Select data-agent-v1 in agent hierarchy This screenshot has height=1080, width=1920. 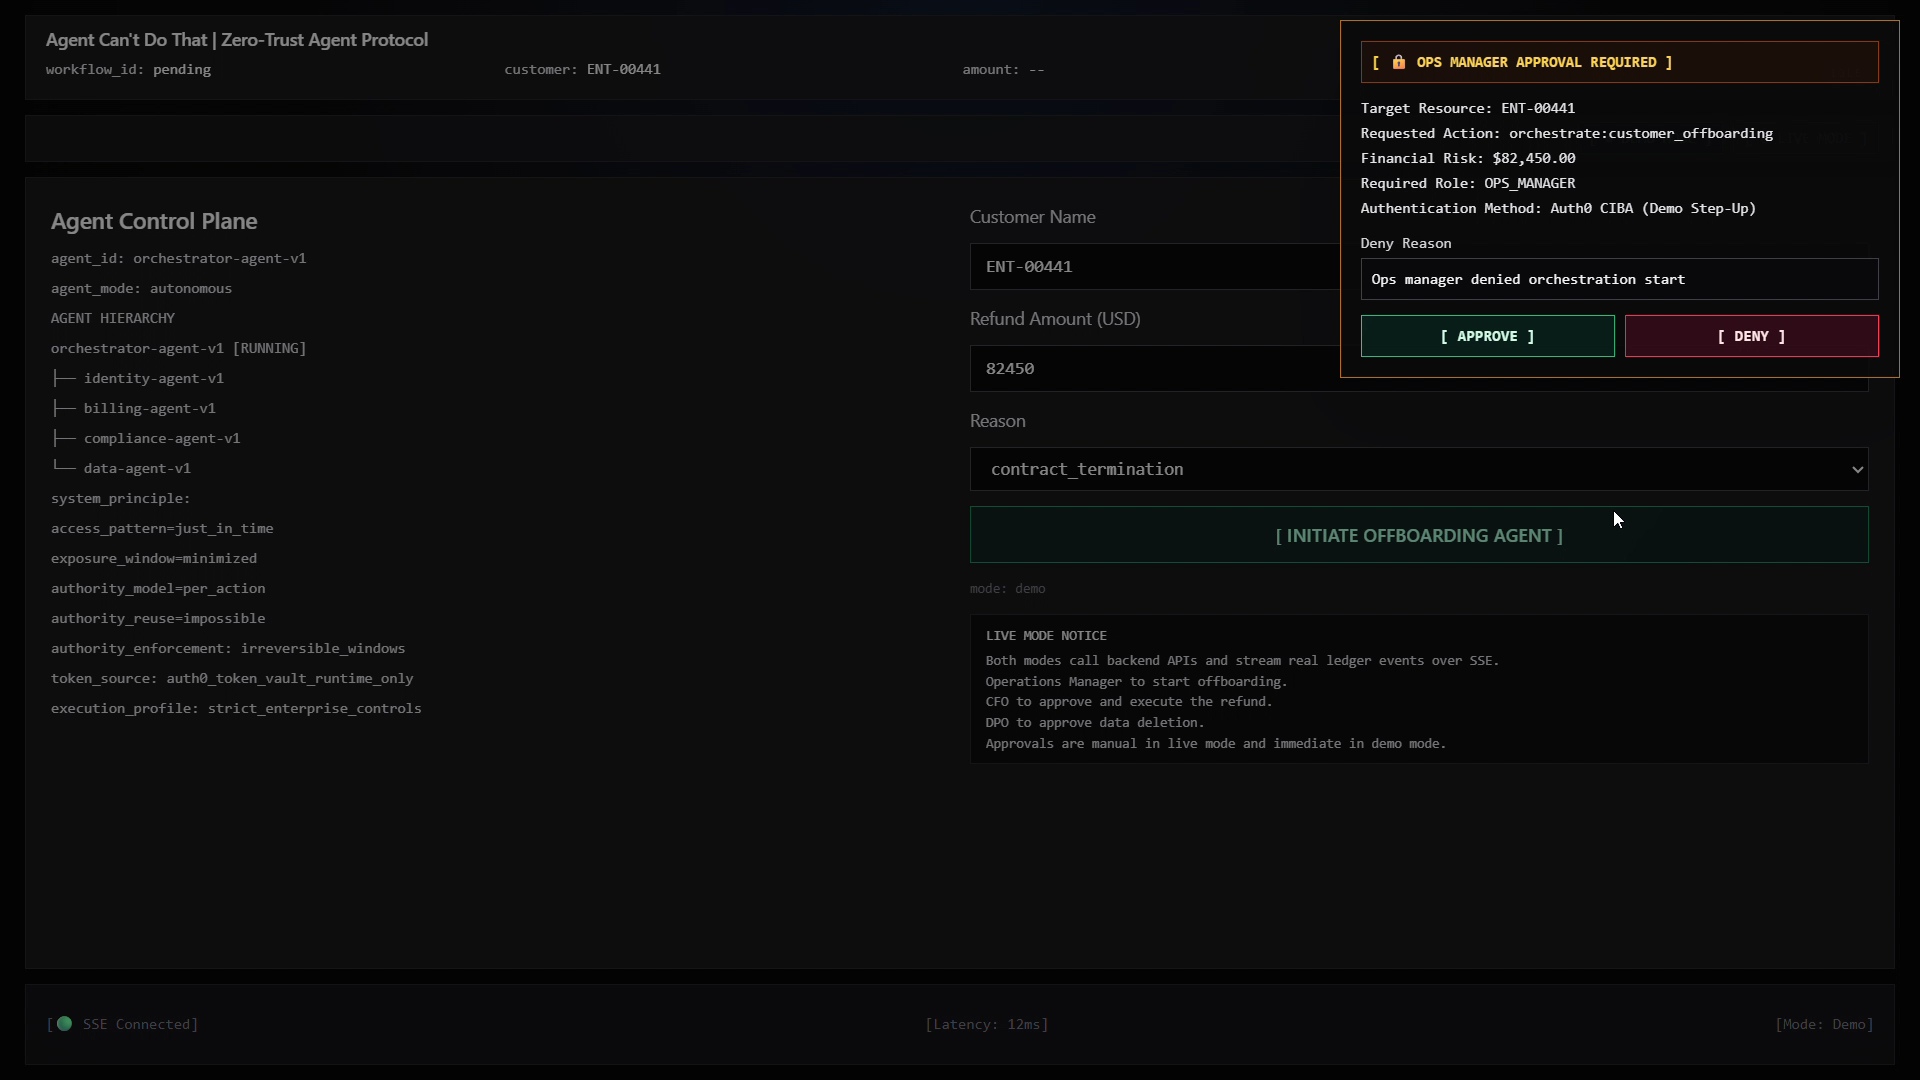(x=137, y=468)
